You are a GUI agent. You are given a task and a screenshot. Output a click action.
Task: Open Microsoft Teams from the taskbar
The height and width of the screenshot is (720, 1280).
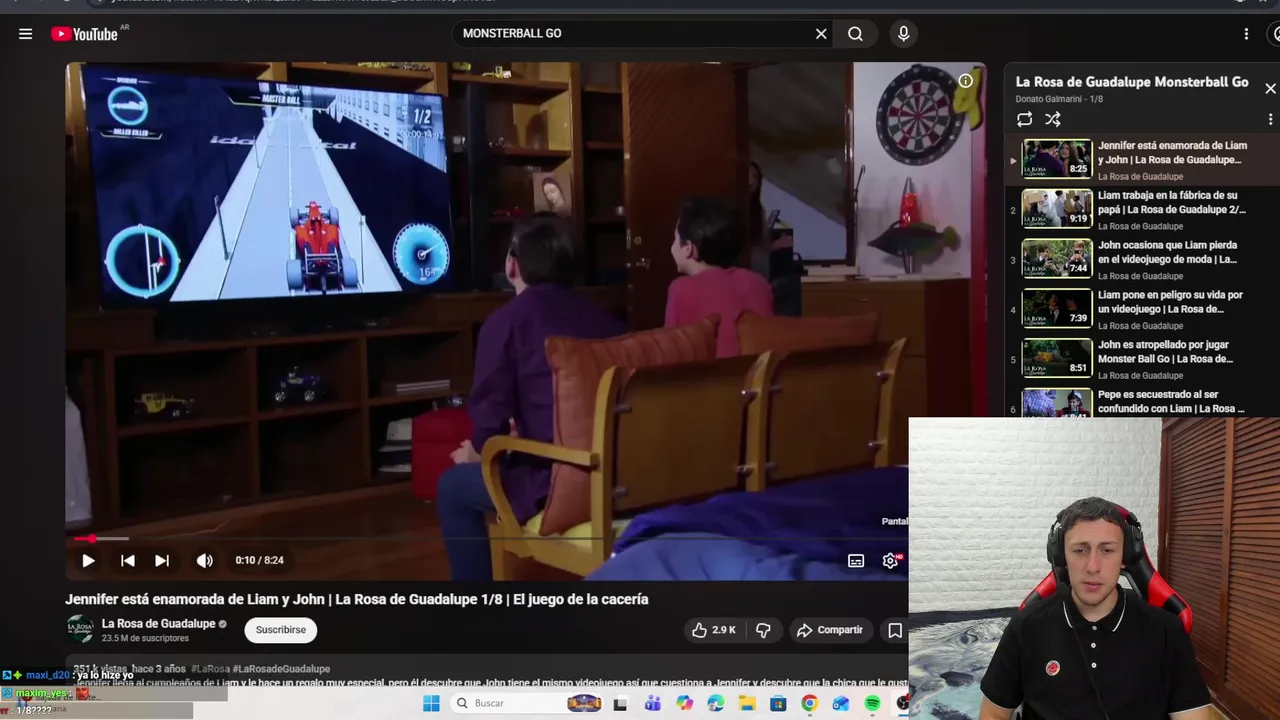tap(653, 703)
